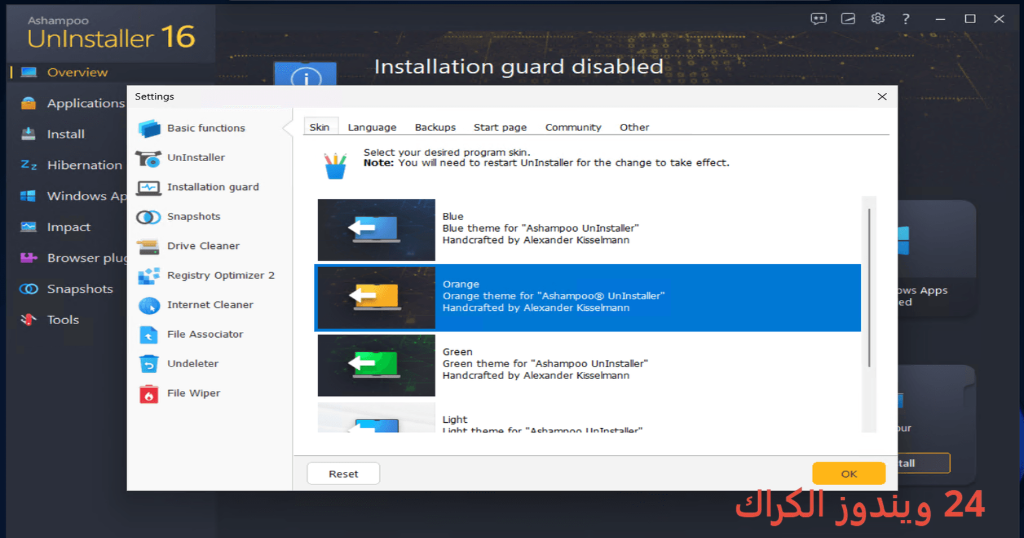Select the Snapshots toggle icon in Settings
Screen dimensions: 1024x538
tap(148, 217)
